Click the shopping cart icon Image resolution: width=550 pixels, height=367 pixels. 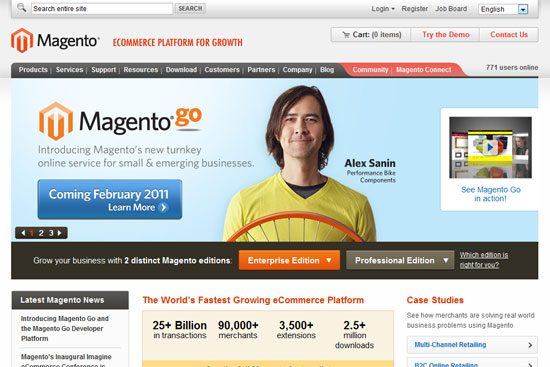[x=346, y=35]
